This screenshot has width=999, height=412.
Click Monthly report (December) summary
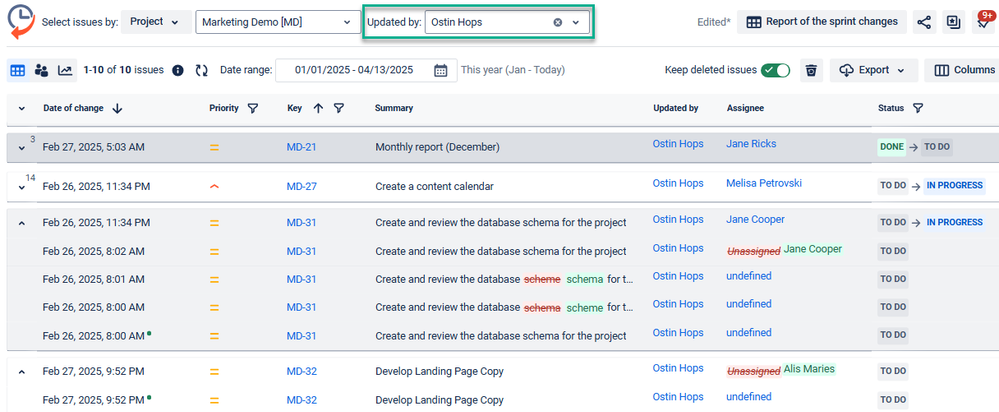pos(437,147)
